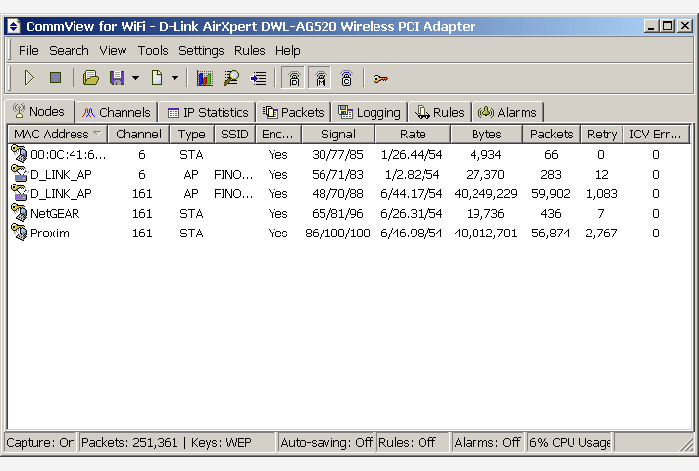
Task: Open the find packet magnifier icon
Action: [x=231, y=78]
